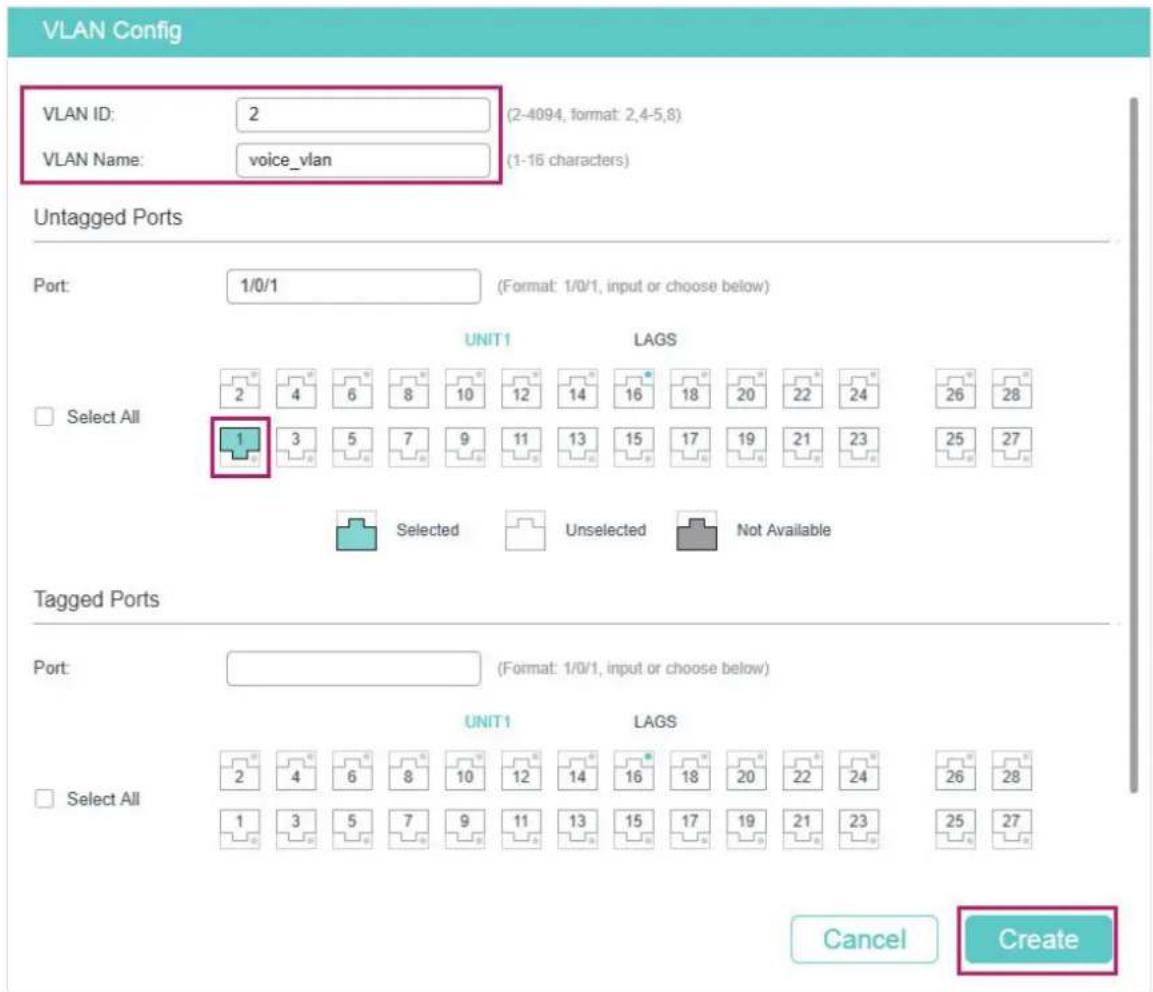The width and height of the screenshot is (1153, 992).
Task: Select untagged port 16 icon
Action: pyautogui.click(x=634, y=388)
